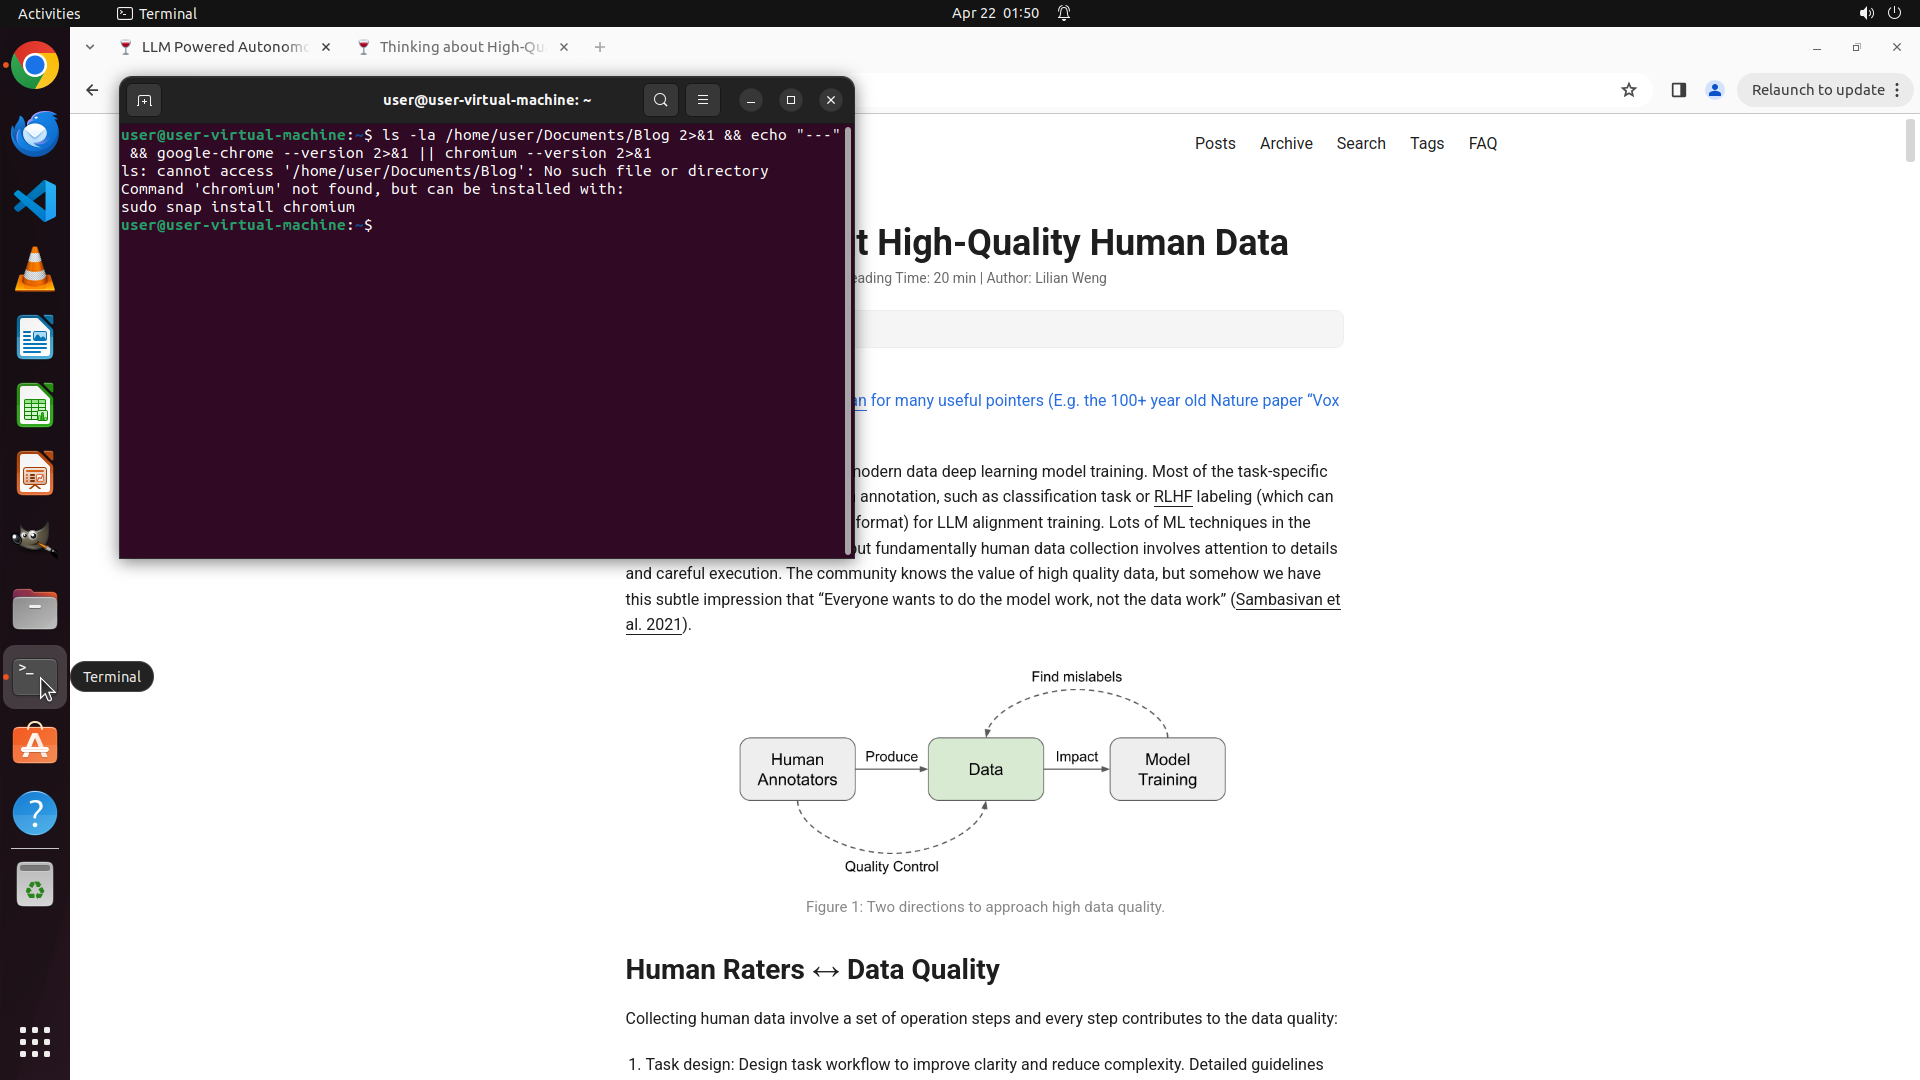
Task: Click the browser back arrow
Action: coord(92,90)
